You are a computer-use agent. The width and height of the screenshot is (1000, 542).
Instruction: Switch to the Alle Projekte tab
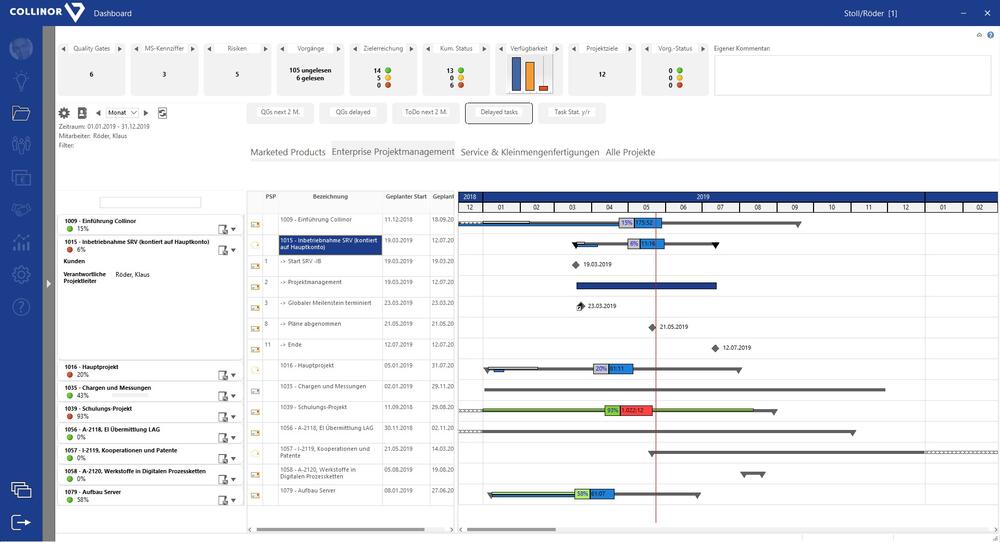[630, 152]
